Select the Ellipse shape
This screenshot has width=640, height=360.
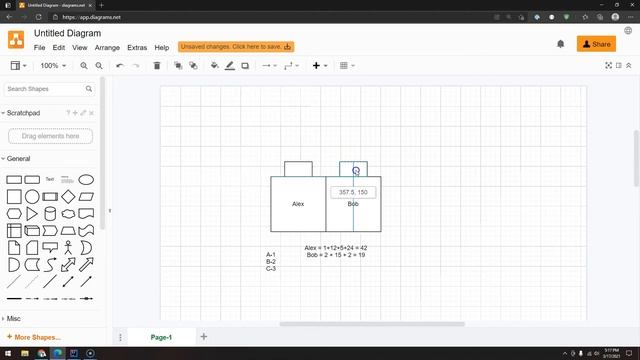[86, 180]
